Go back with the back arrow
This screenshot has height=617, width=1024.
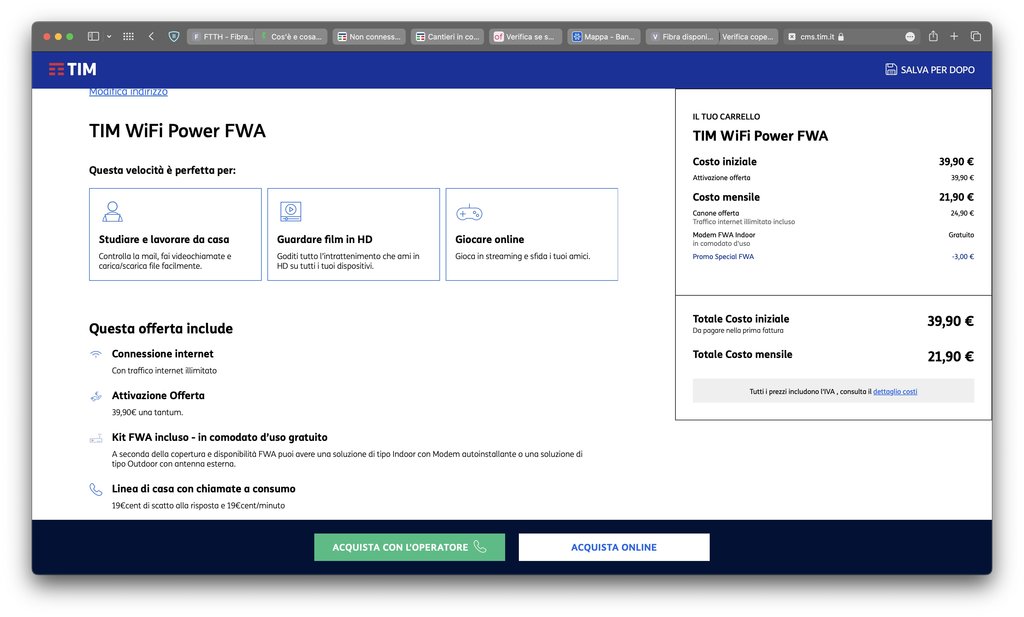152,37
